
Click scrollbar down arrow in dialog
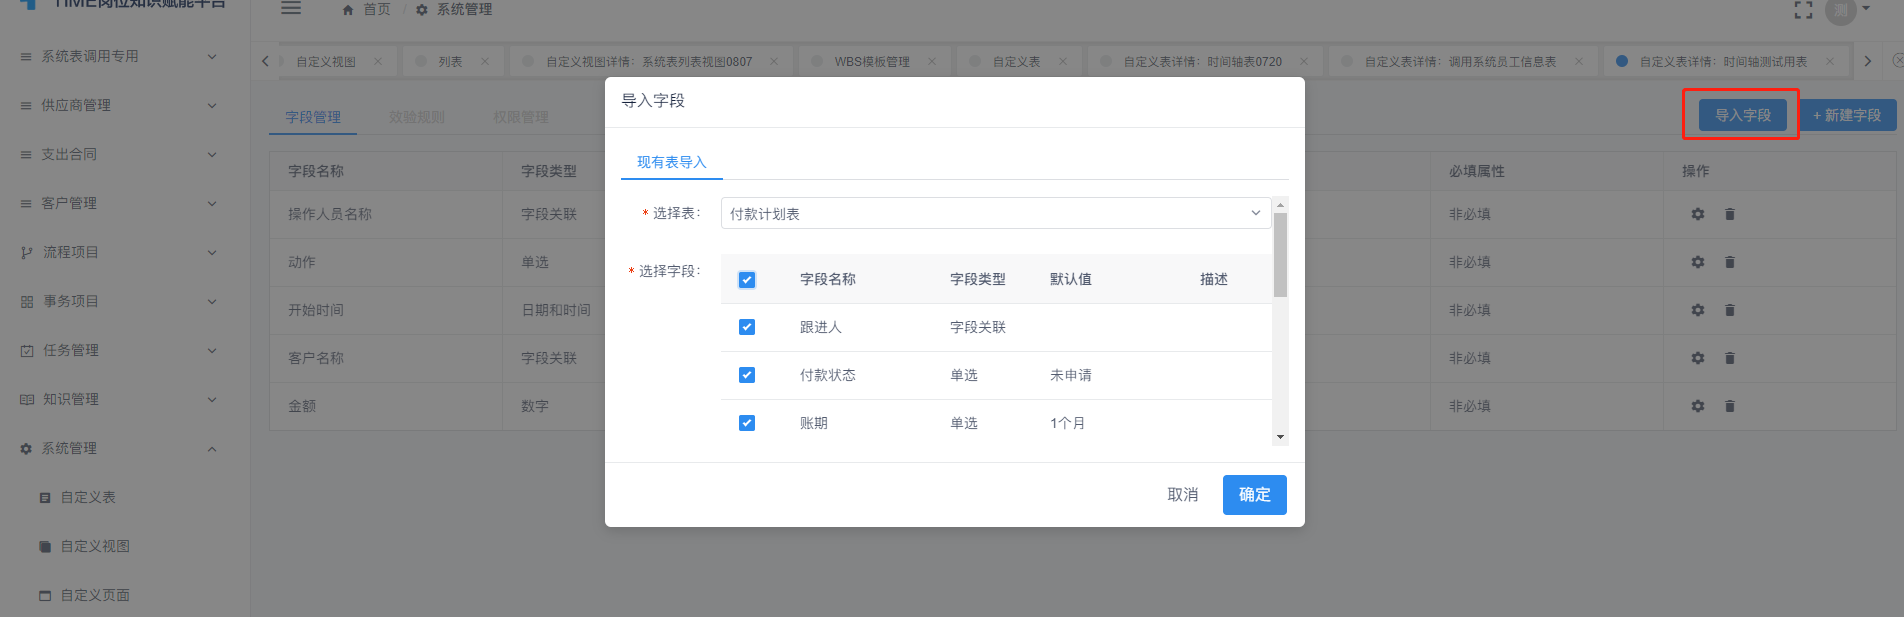[1280, 437]
